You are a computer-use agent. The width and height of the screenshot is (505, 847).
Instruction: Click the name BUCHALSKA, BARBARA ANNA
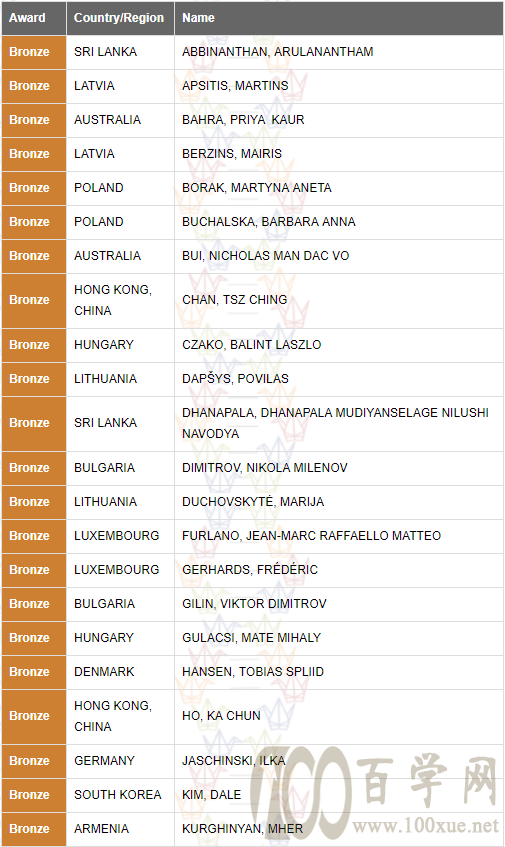tap(268, 222)
